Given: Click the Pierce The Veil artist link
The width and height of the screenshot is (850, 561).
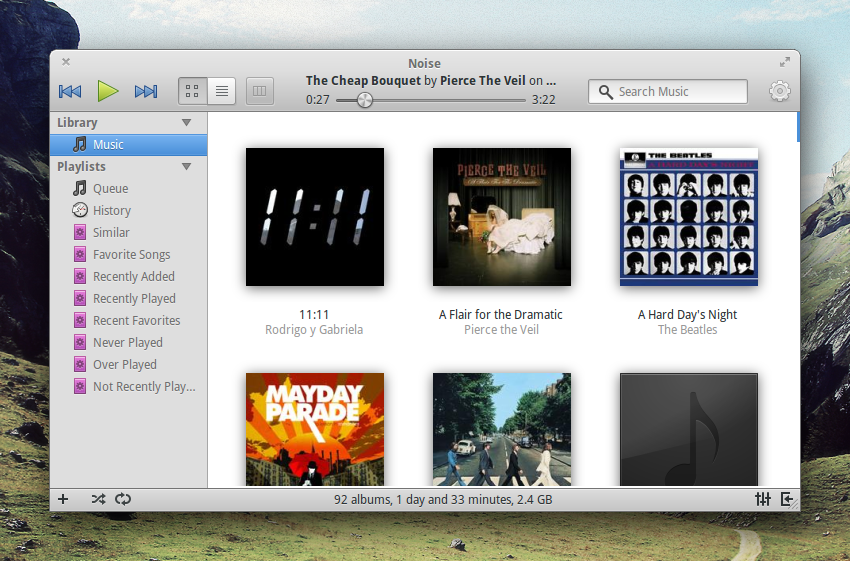Looking at the screenshot, I should tap(482, 81).
